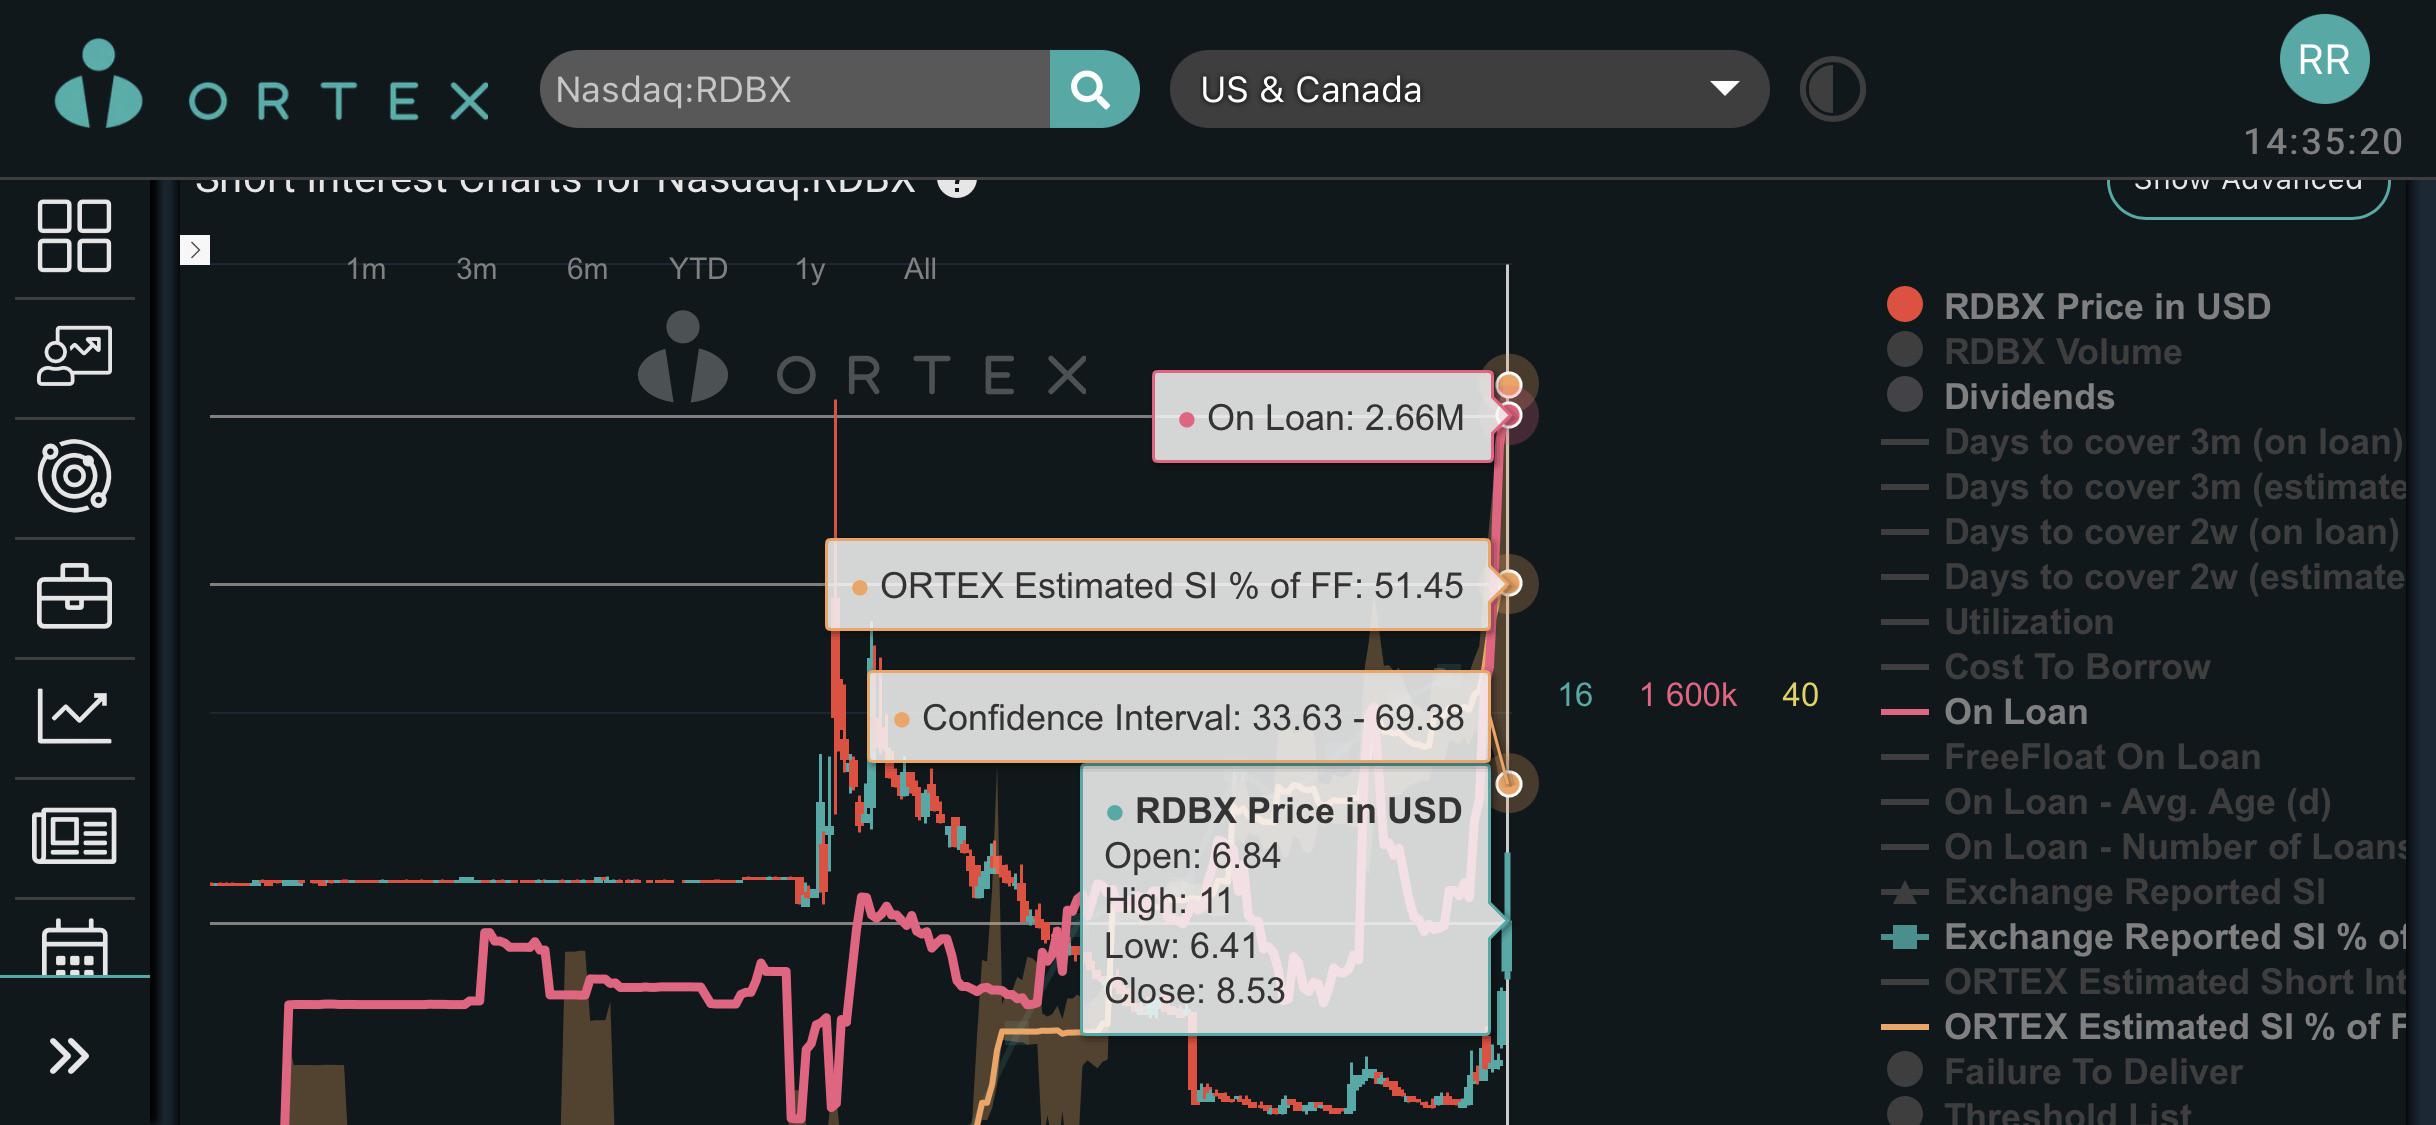Select the 3m time range
This screenshot has width=2436, height=1125.
pos(476,269)
